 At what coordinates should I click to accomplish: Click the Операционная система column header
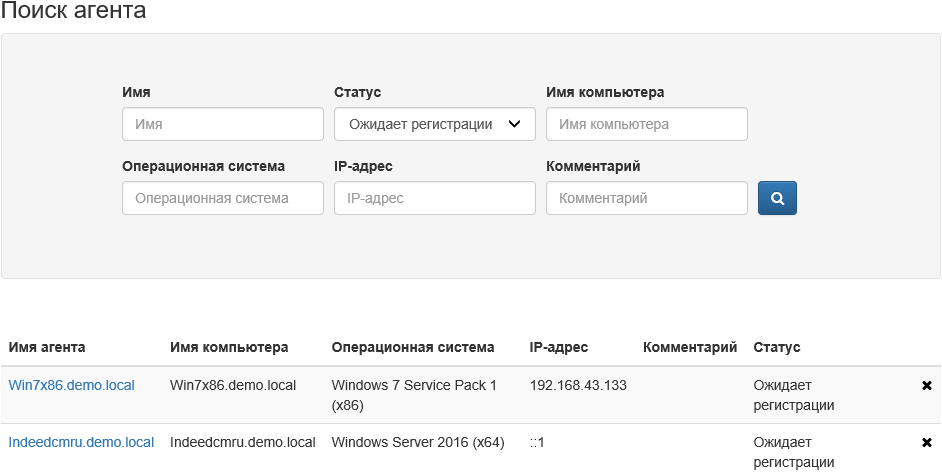click(x=413, y=347)
